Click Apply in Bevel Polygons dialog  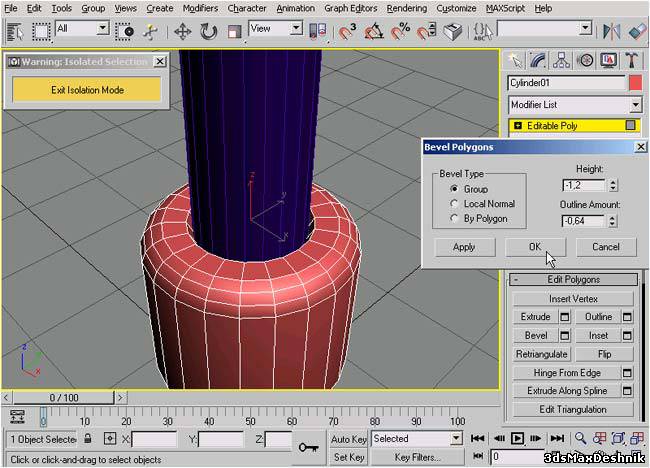click(x=464, y=247)
